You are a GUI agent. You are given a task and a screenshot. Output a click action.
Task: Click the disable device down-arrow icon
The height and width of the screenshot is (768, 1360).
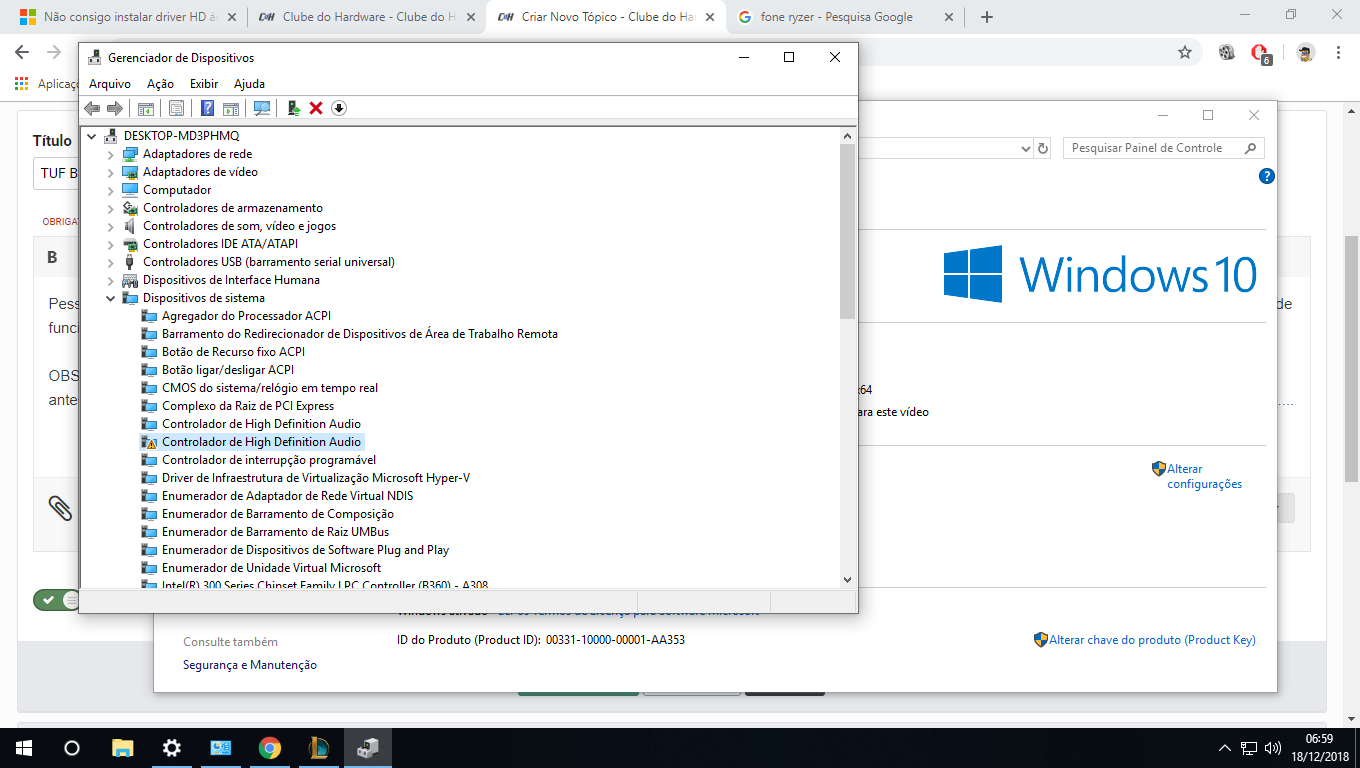coord(339,108)
